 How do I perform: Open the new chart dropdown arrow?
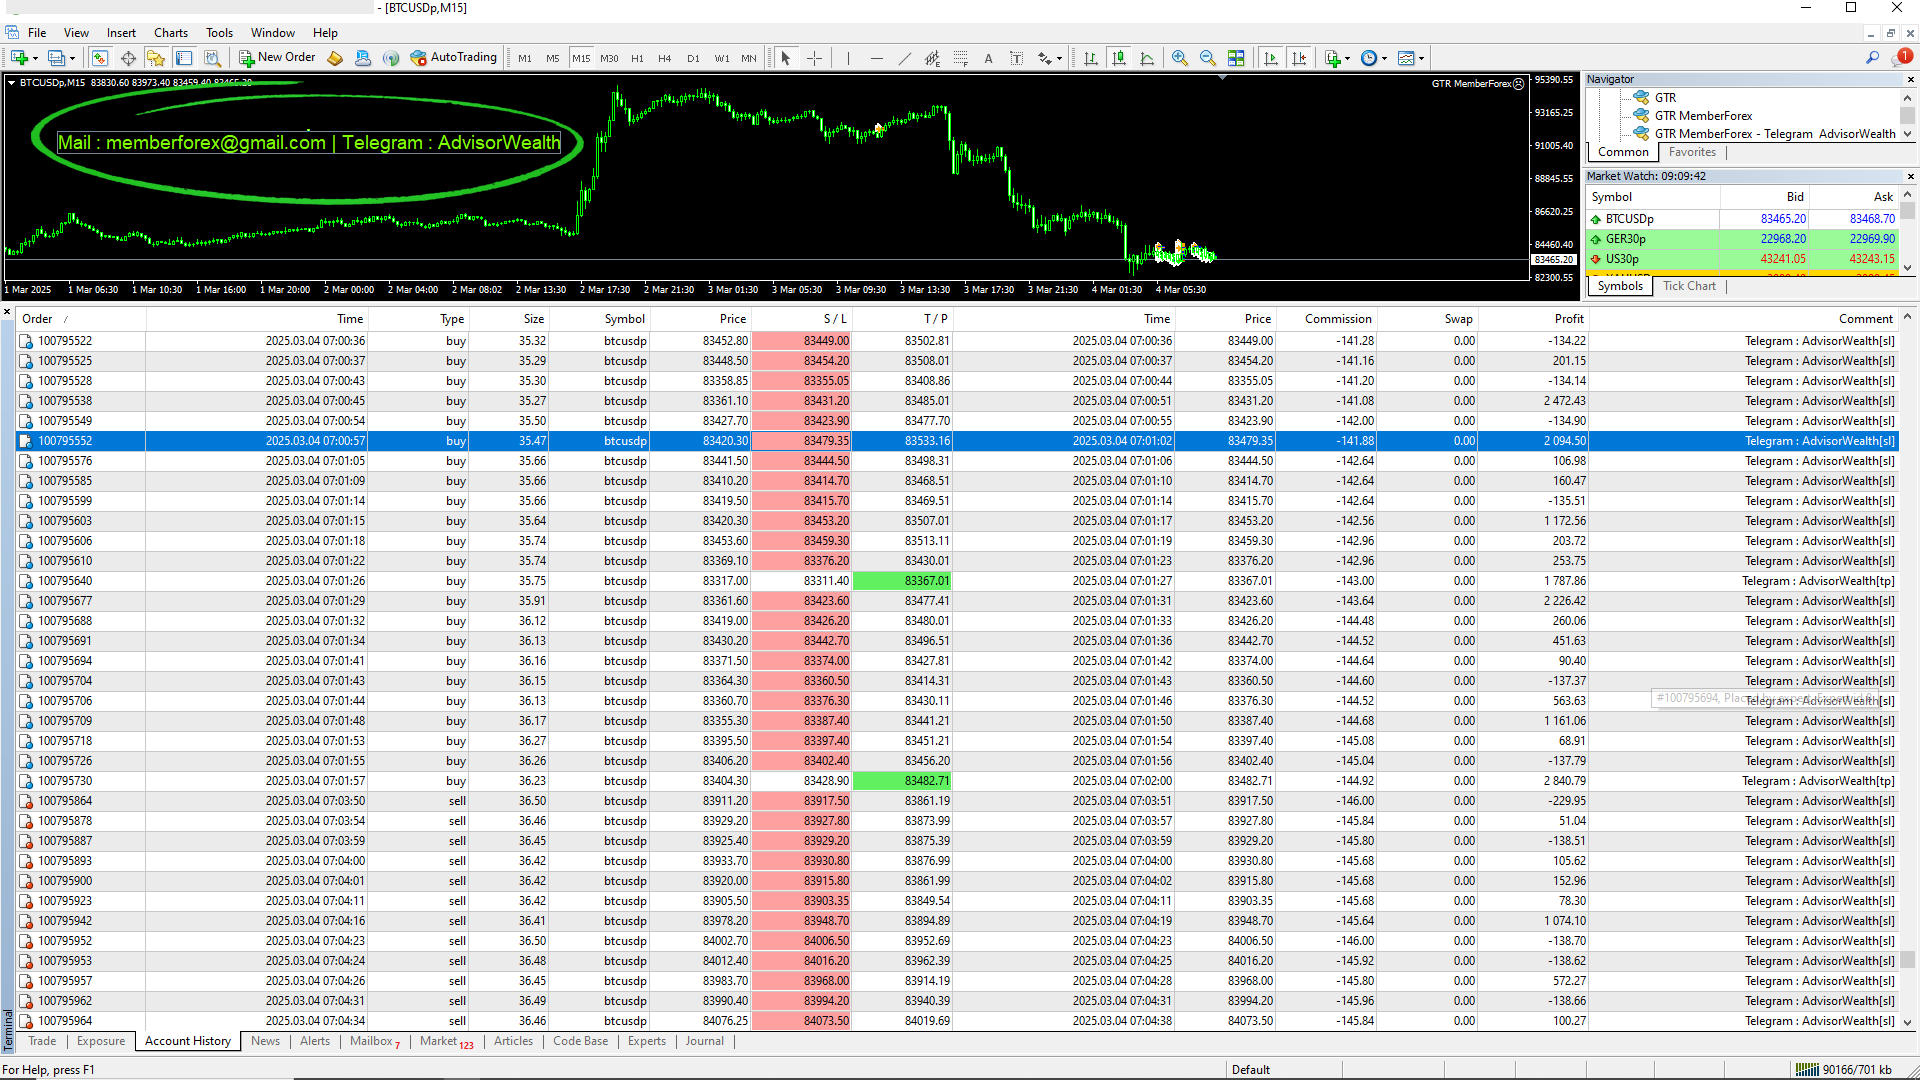click(x=35, y=58)
